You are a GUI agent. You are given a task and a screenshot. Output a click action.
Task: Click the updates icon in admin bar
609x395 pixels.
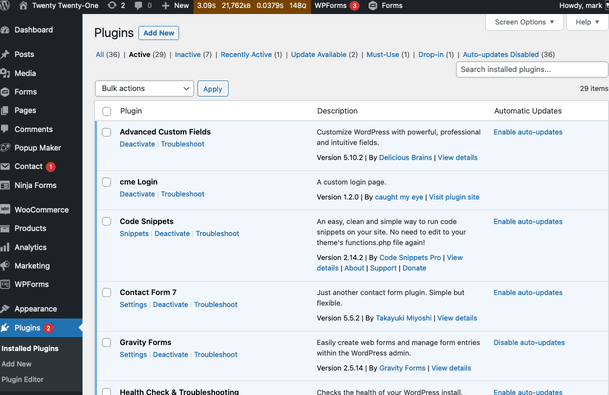112,6
